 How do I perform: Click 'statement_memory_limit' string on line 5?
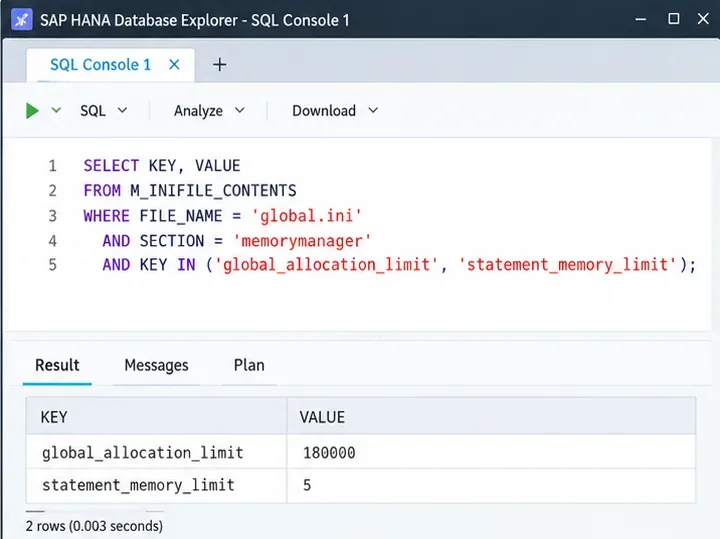pyautogui.click(x=568, y=265)
